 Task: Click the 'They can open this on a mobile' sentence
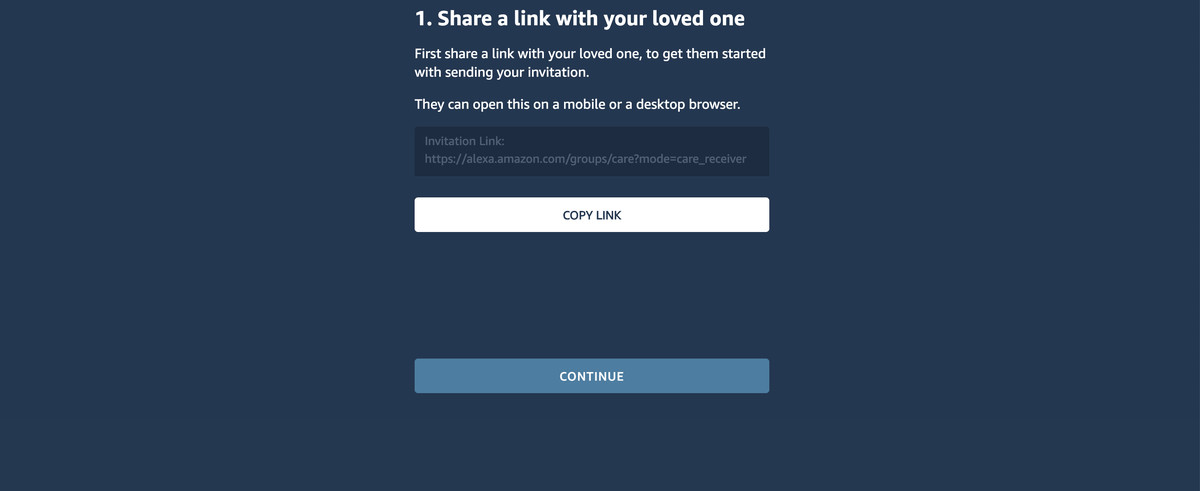tap(578, 105)
